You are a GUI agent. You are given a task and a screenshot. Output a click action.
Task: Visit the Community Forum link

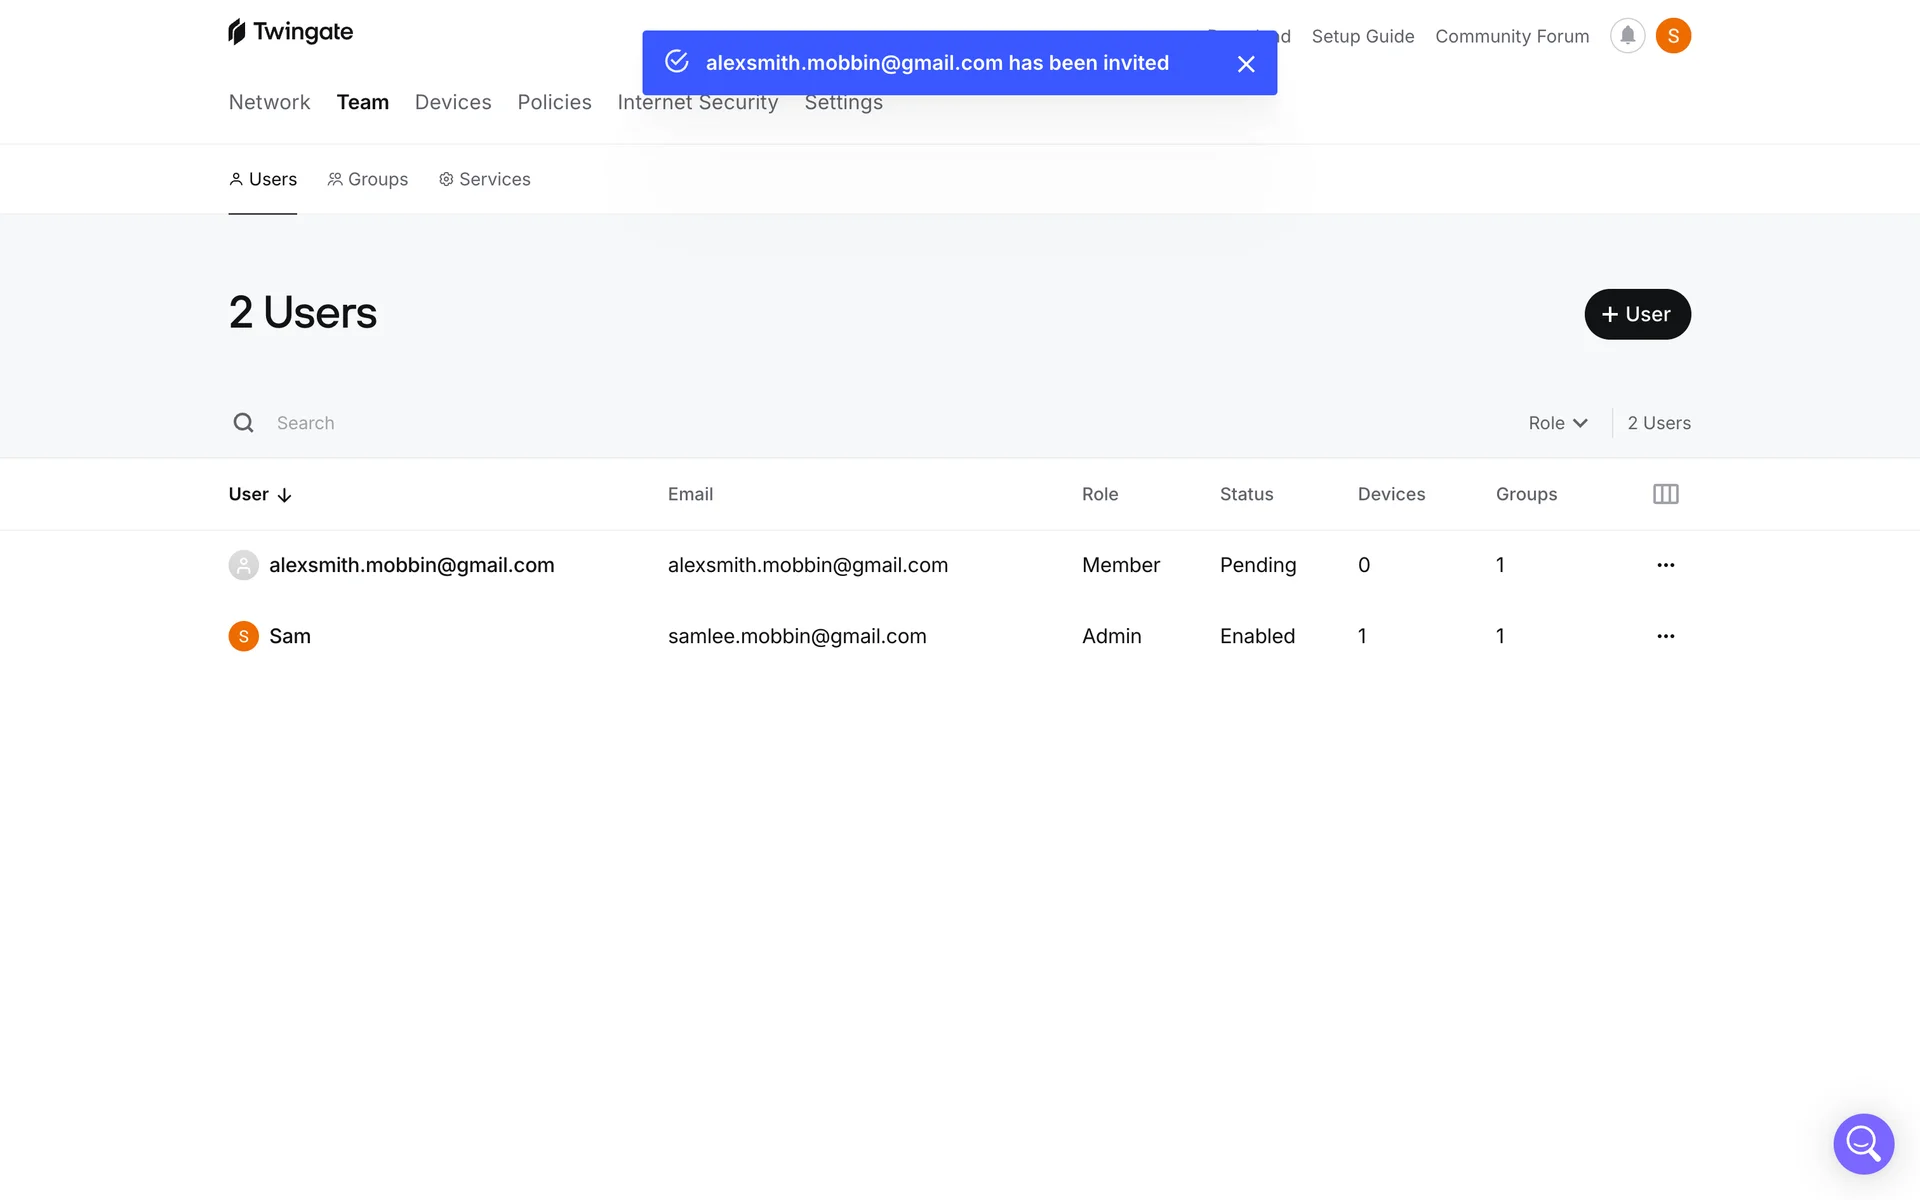coord(1511,36)
